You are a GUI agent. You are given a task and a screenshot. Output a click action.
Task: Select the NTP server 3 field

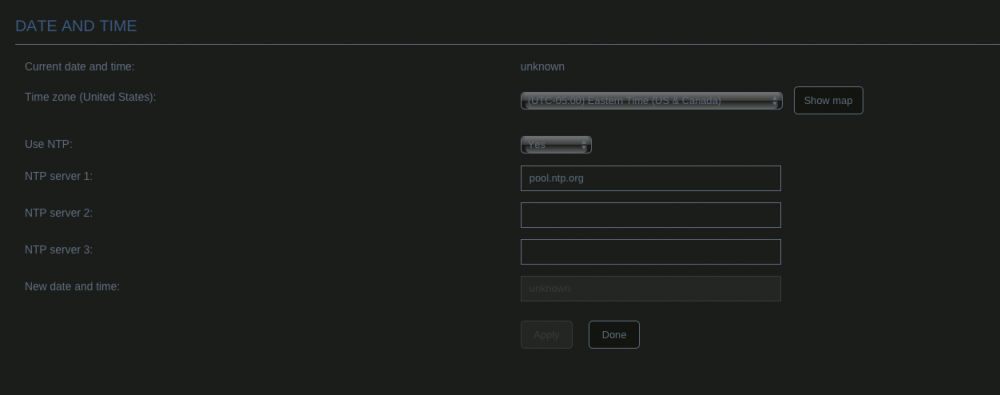(651, 252)
